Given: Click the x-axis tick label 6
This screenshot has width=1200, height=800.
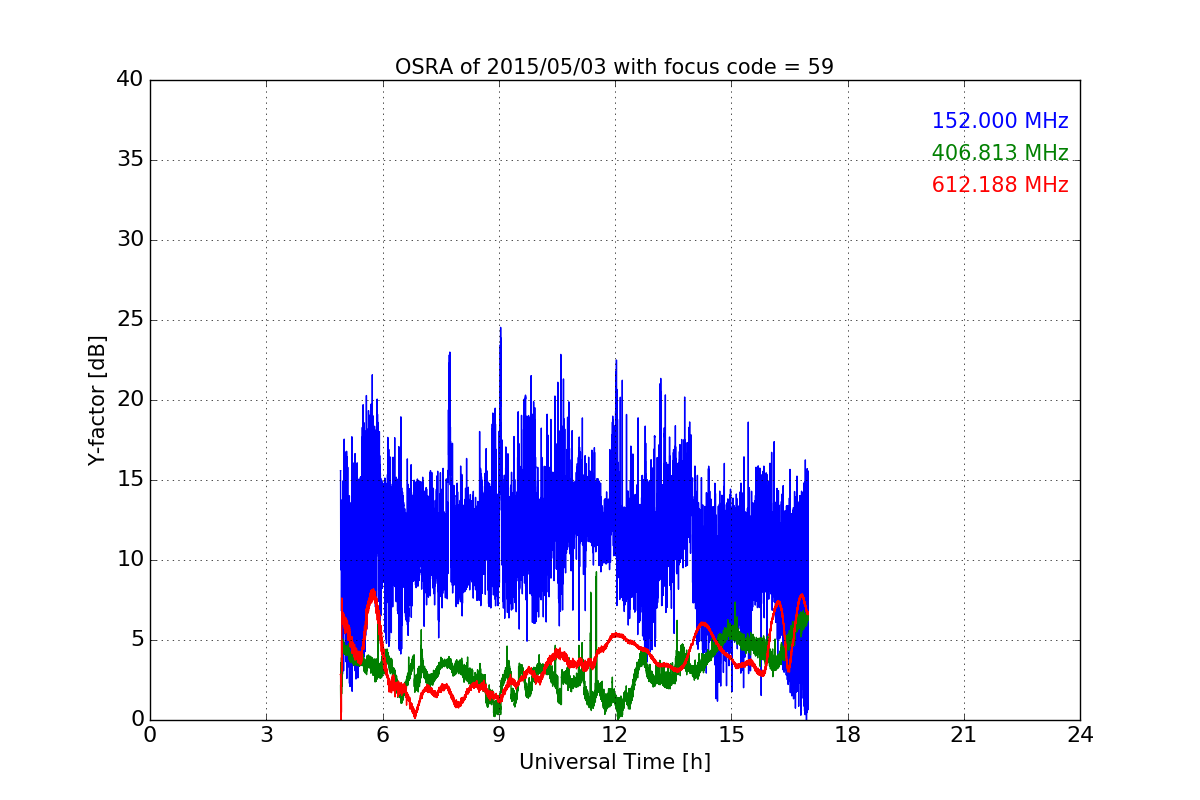Looking at the screenshot, I should click(x=382, y=735).
